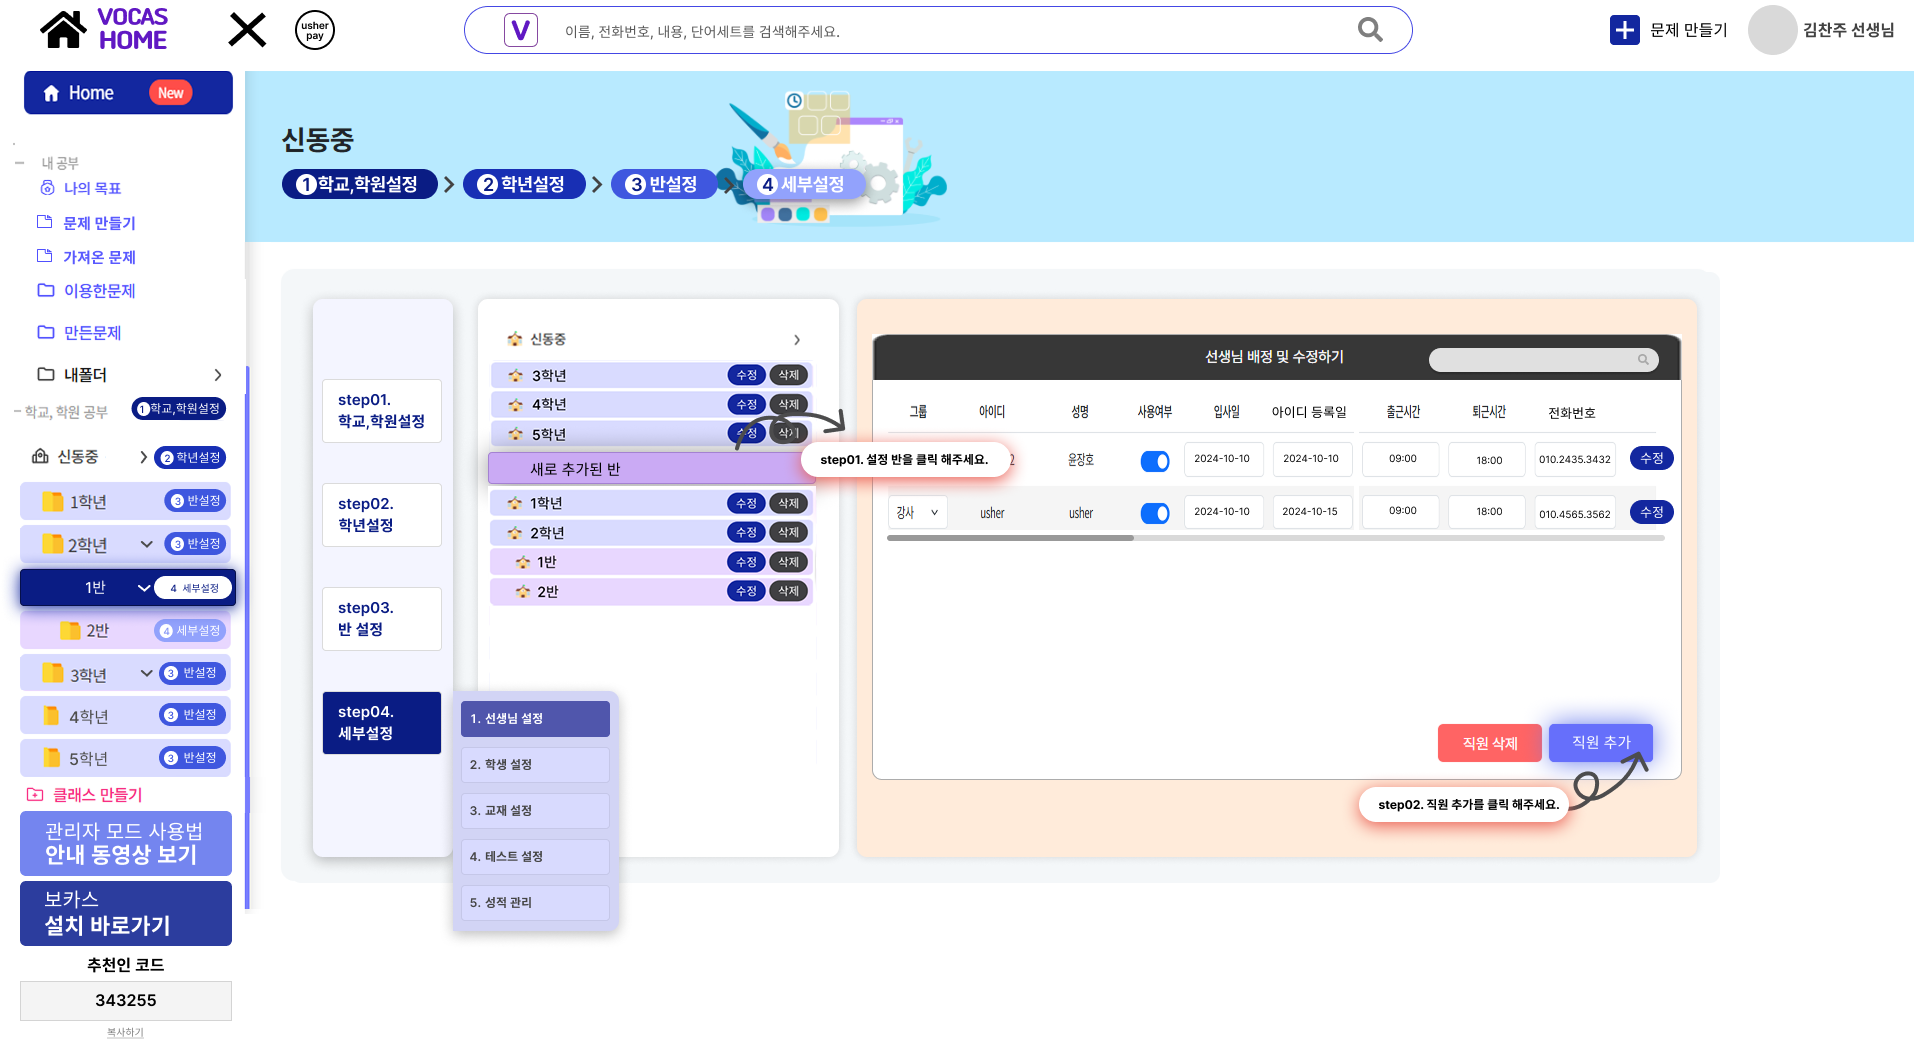Image resolution: width=1914 pixels, height=1043 pixels.
Task: Click the 직원 추가 button
Action: (x=1601, y=742)
